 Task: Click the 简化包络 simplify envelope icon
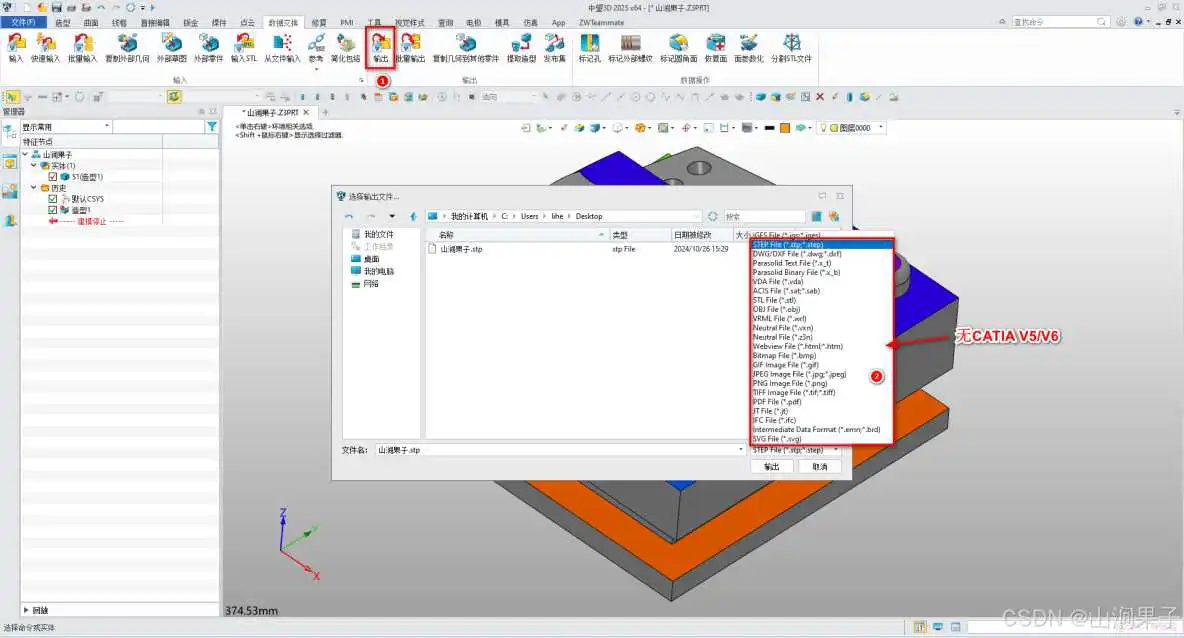point(346,46)
